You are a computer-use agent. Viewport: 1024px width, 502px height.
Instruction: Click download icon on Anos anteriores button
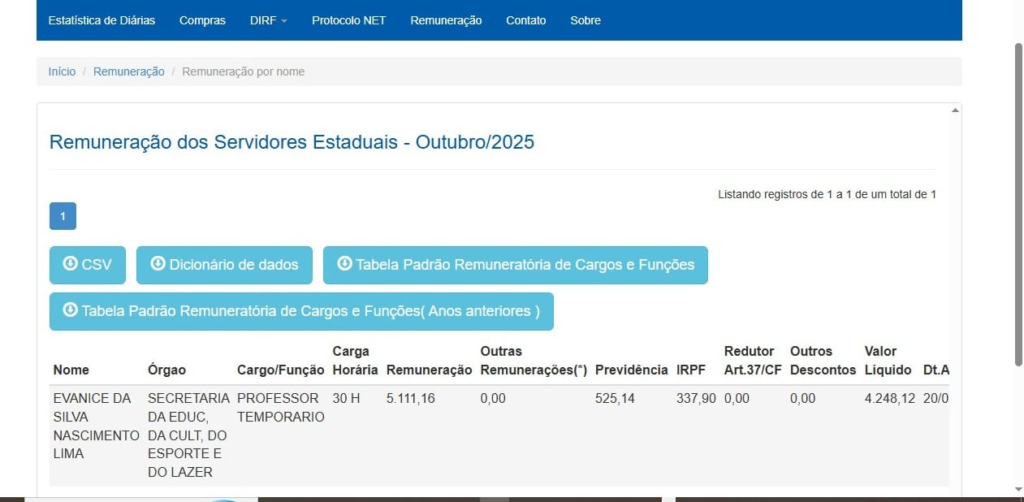(70, 310)
